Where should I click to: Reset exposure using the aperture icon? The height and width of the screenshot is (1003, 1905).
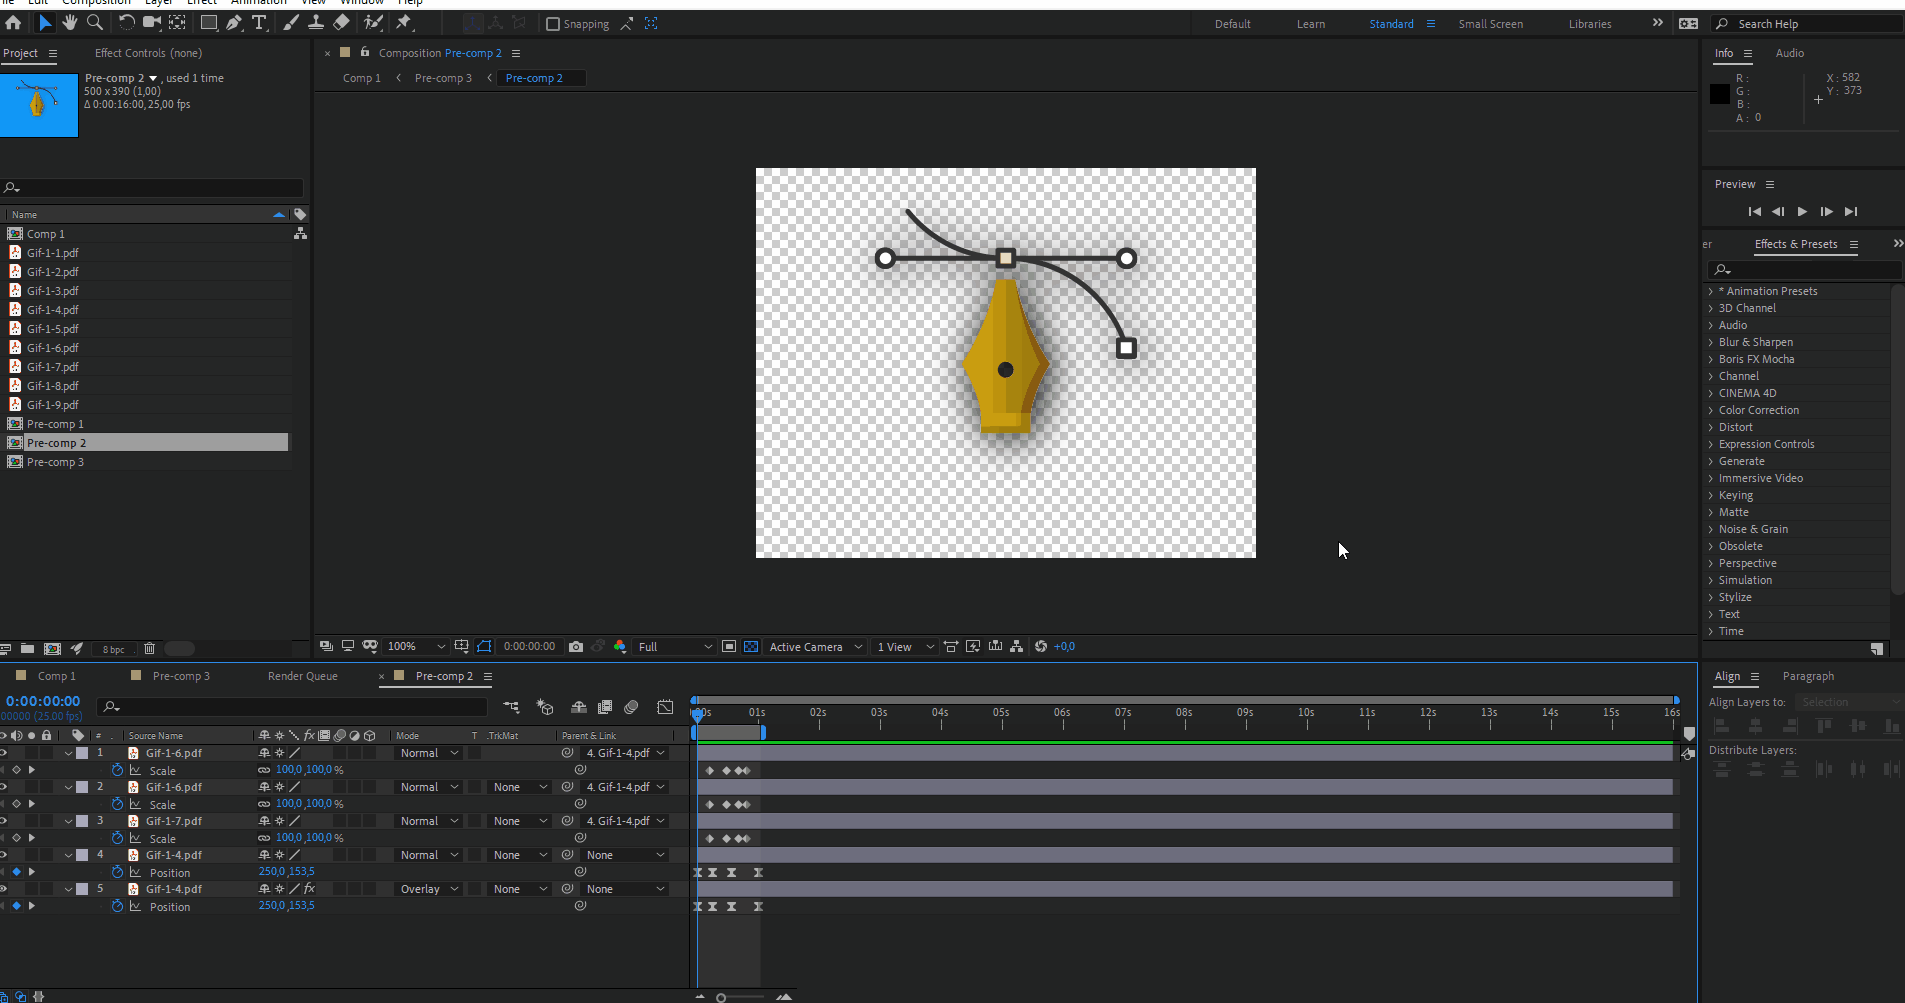[1041, 647]
